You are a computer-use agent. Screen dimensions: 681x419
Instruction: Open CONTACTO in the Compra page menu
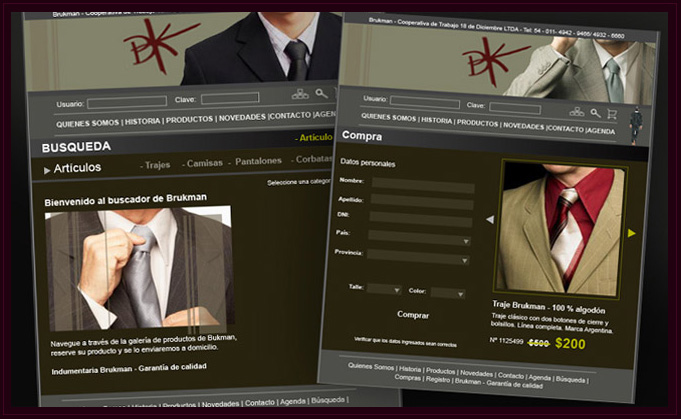pos(565,129)
